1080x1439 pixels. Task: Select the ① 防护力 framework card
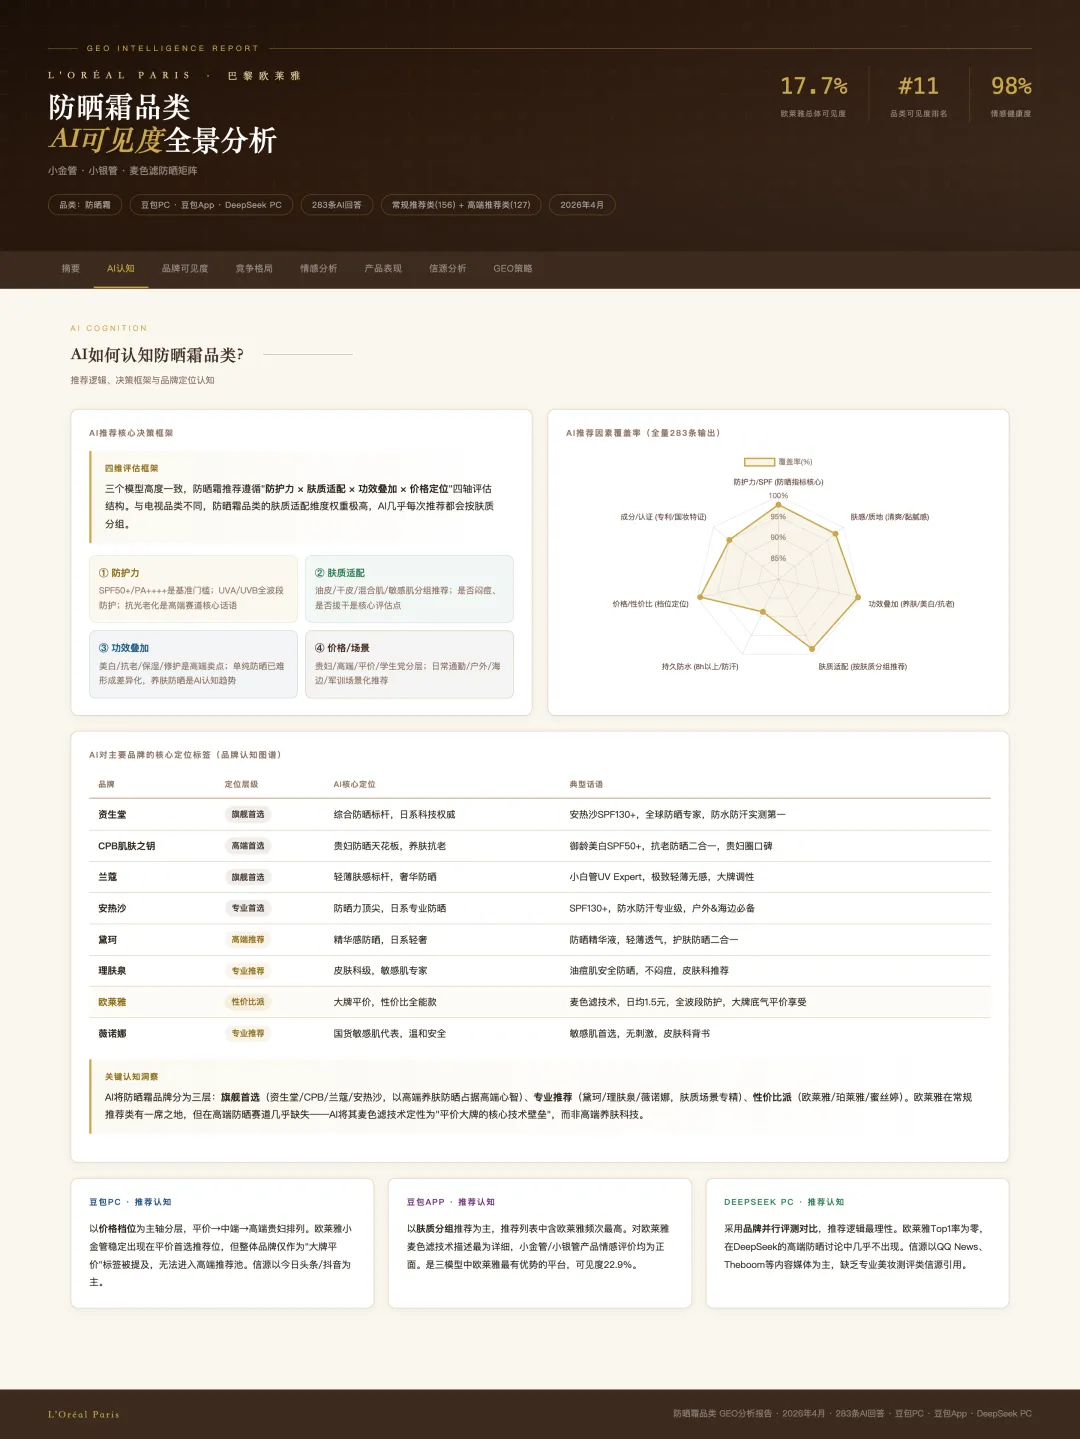(x=193, y=589)
